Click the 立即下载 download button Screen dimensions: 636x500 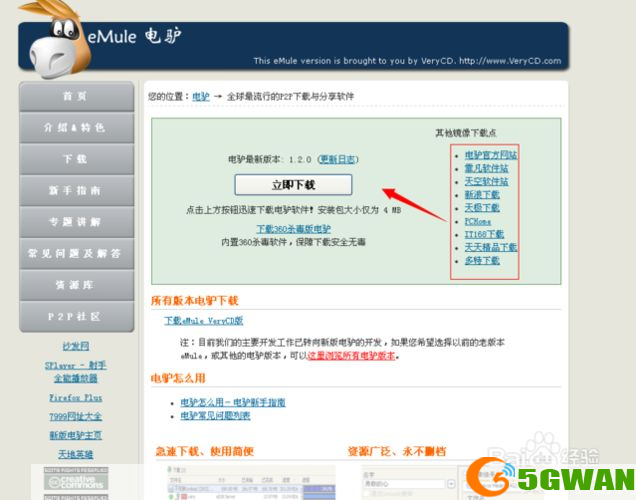tap(293, 185)
